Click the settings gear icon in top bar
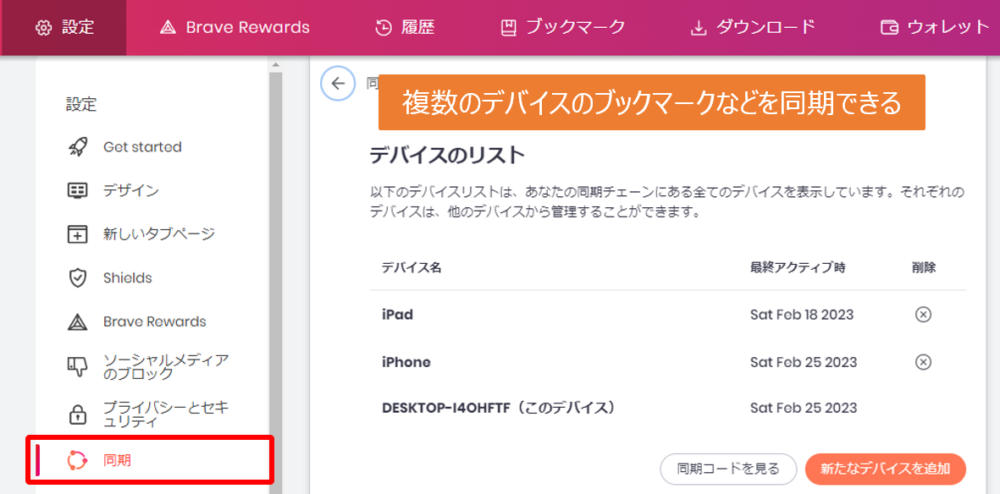Viewport: 1000px width, 494px height. pos(43,28)
